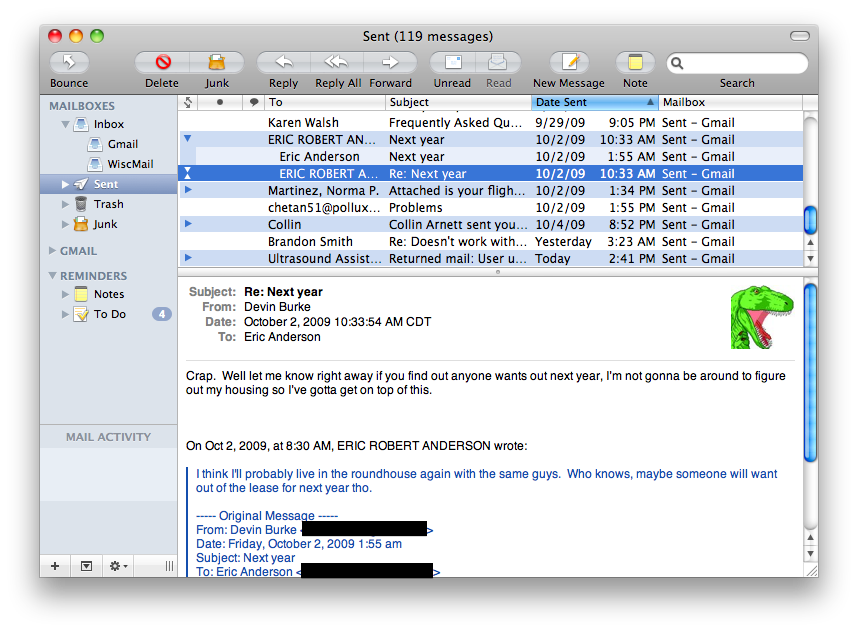Click preview pane scroll up arrow
The image size is (858, 632).
pos(810,537)
